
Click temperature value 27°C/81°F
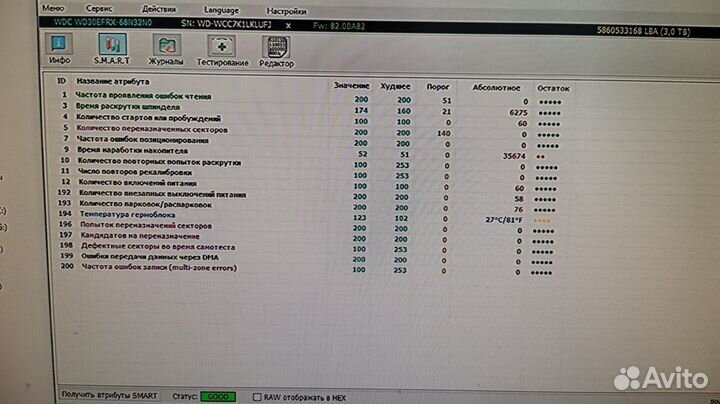(x=504, y=220)
